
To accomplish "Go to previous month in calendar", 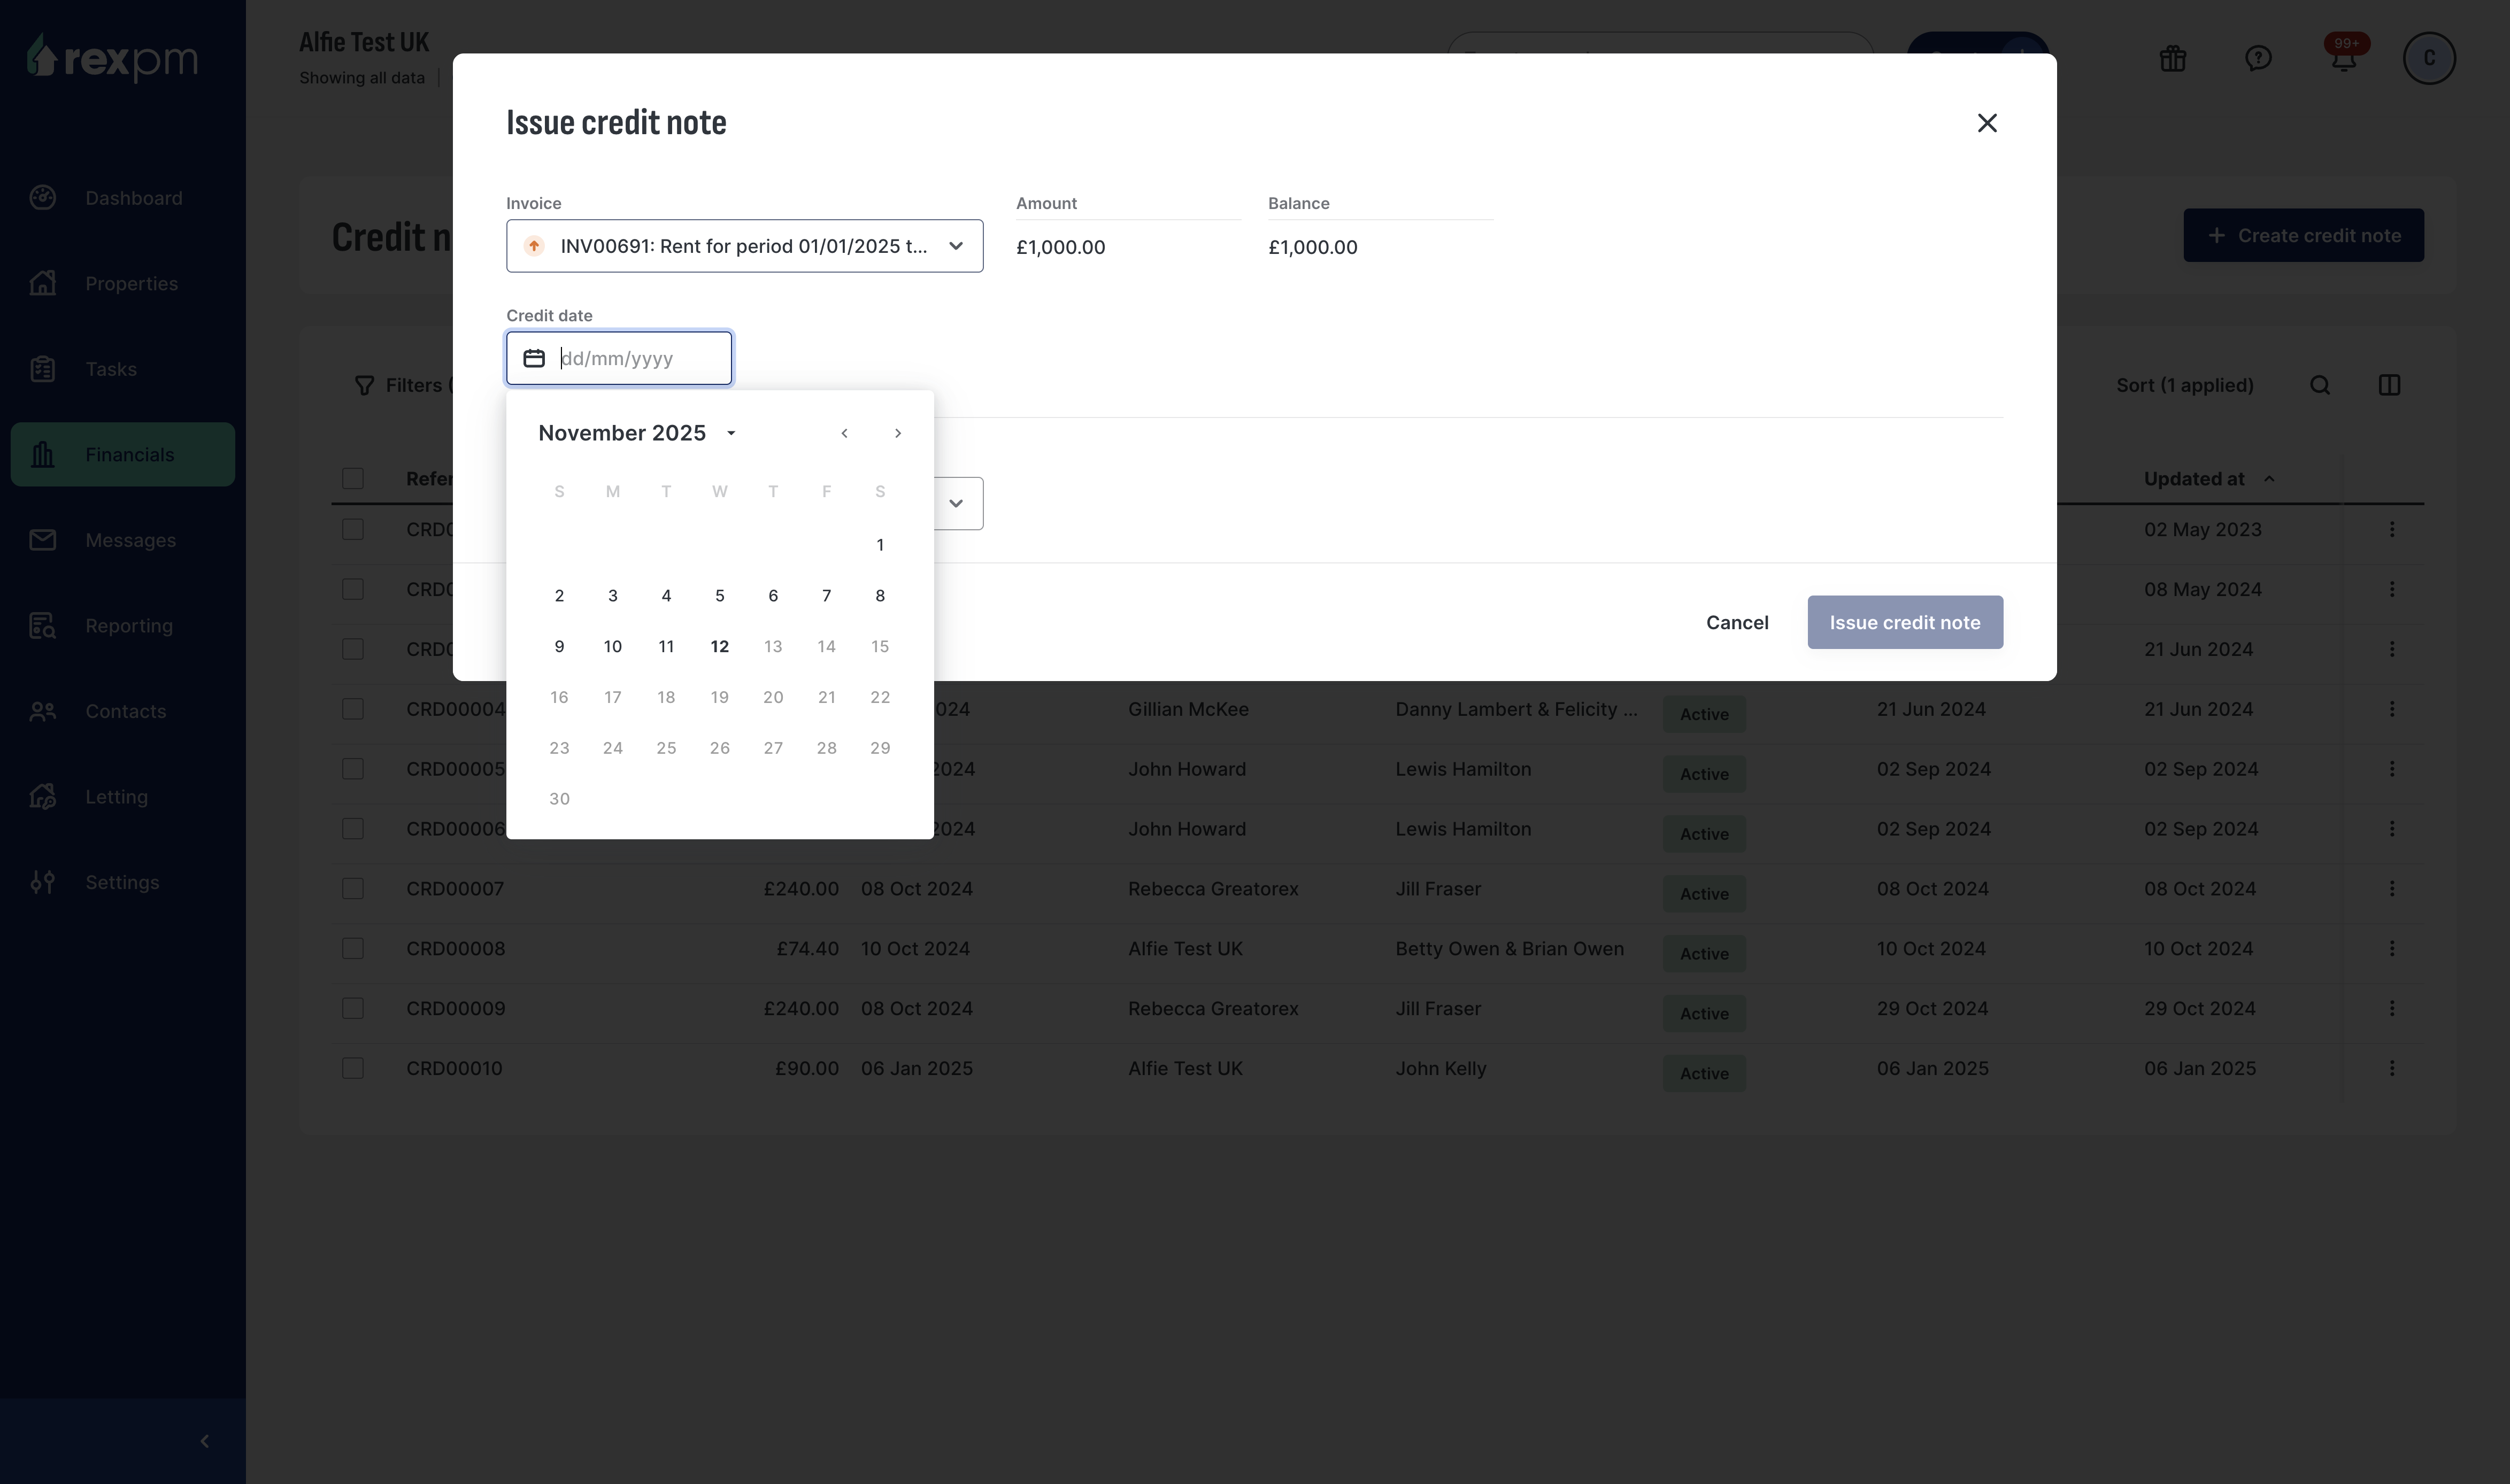I will coord(844,433).
